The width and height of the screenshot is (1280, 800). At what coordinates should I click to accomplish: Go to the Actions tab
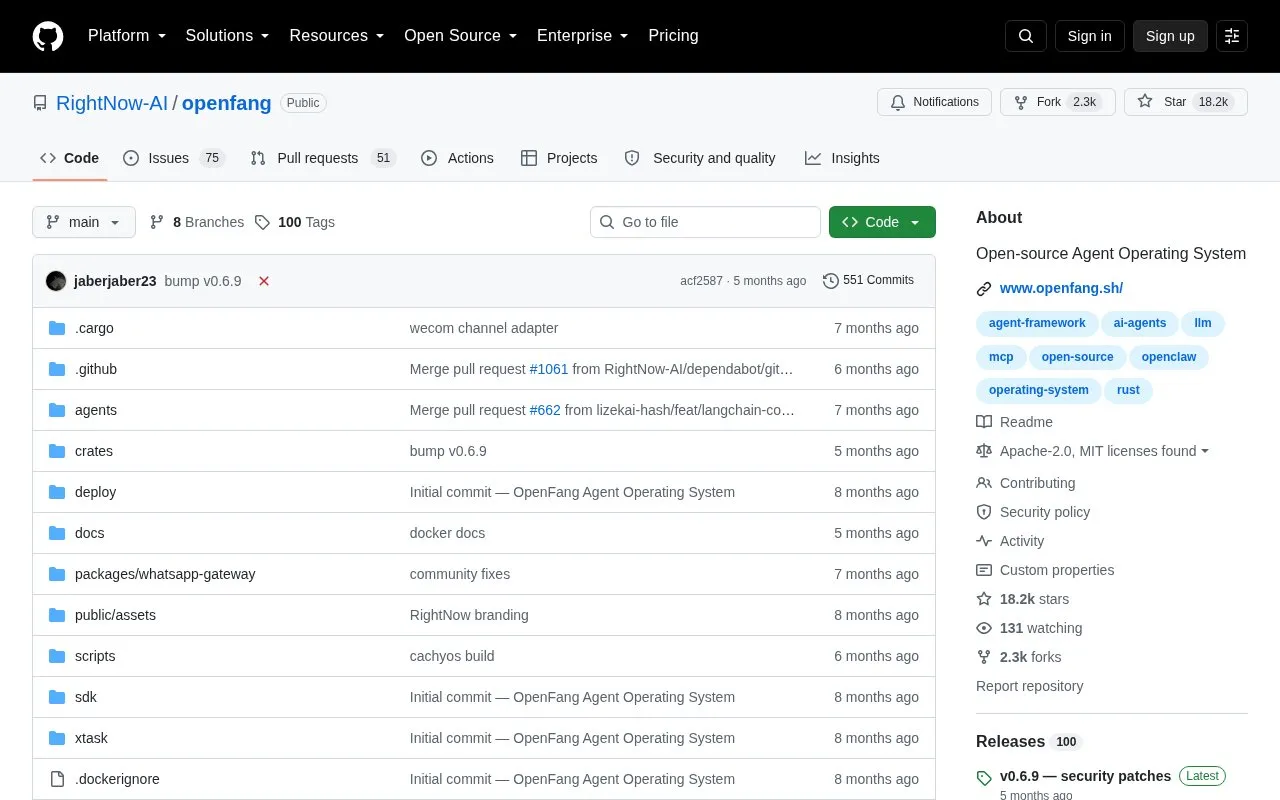click(458, 158)
